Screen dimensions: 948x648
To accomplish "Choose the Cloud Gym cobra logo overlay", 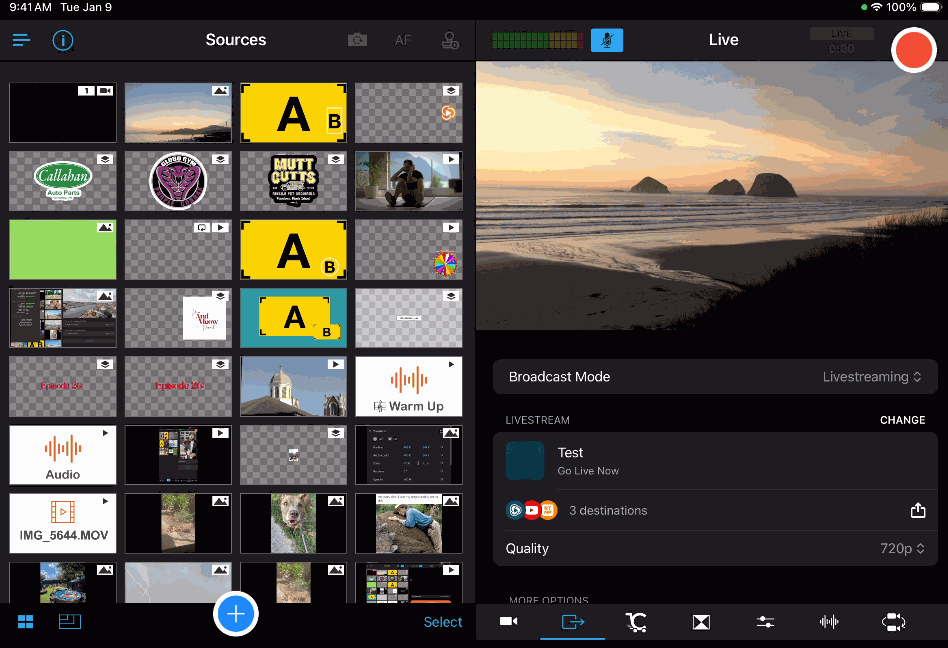I will coord(178,181).
